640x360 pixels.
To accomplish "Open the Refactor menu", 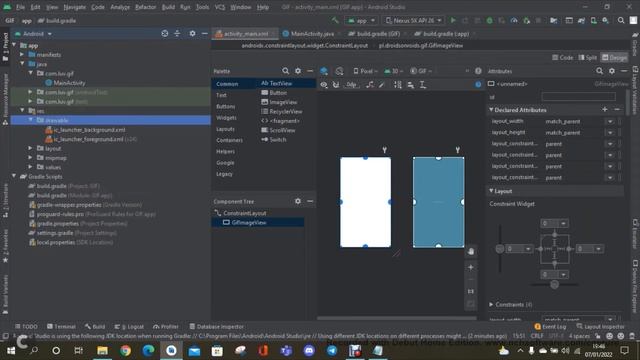I will [146, 7].
